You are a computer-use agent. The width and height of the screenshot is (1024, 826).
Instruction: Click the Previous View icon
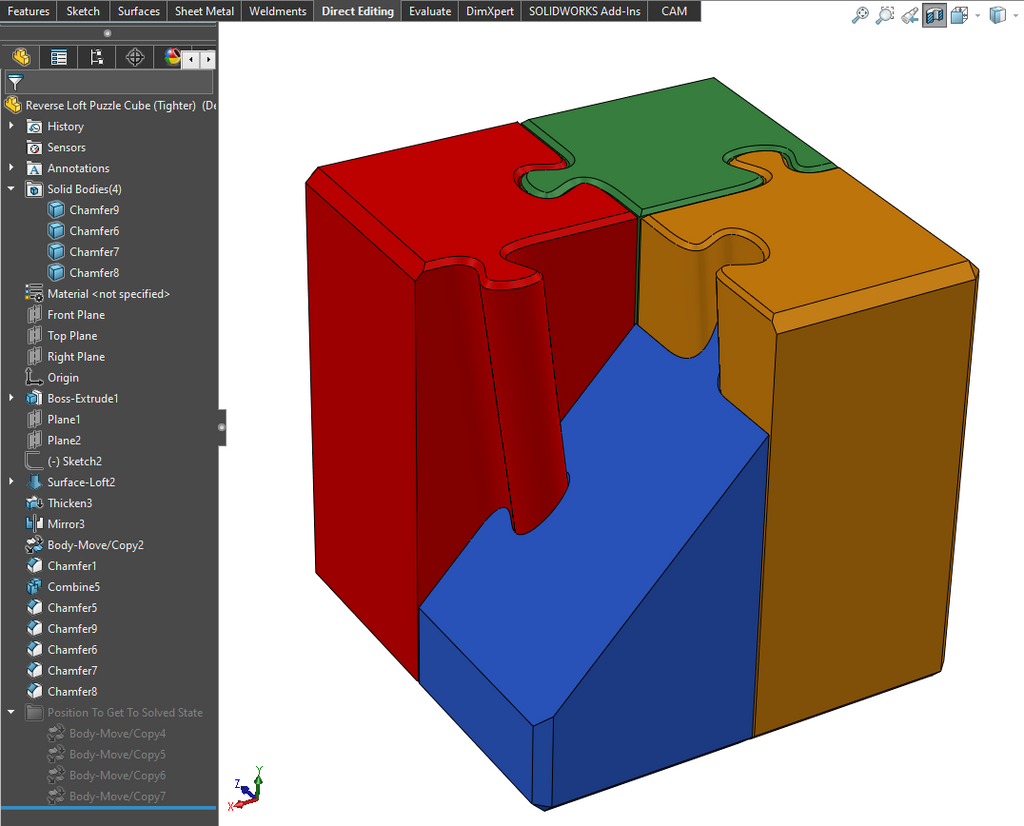click(x=909, y=15)
